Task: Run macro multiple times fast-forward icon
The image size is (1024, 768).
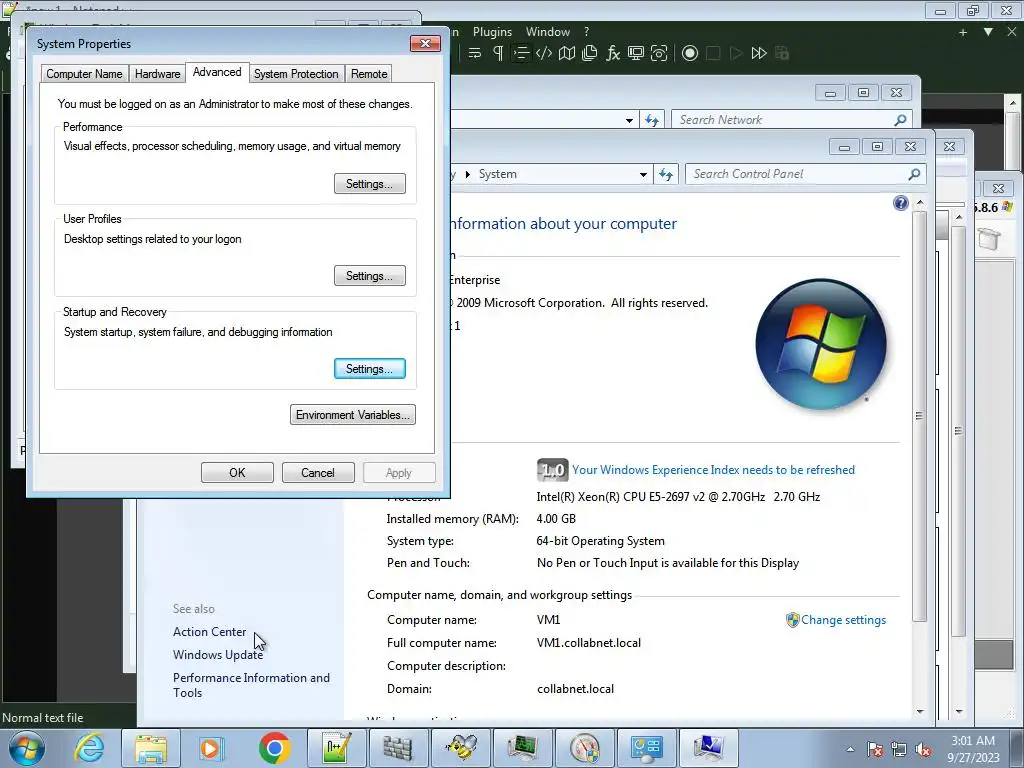Action: 759,54
